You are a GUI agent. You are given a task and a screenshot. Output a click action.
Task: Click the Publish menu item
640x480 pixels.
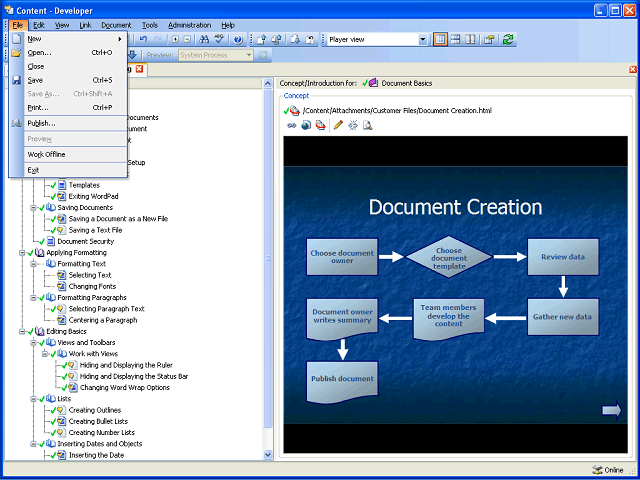click(41, 123)
